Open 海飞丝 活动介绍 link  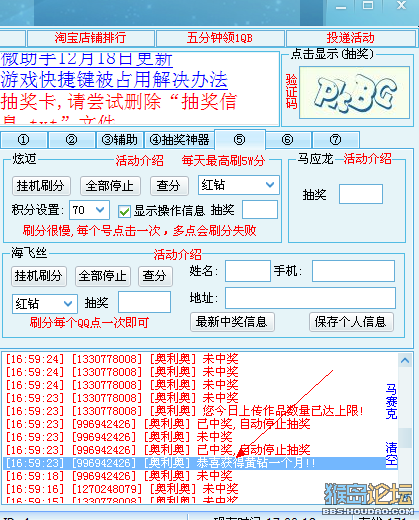tap(177, 255)
